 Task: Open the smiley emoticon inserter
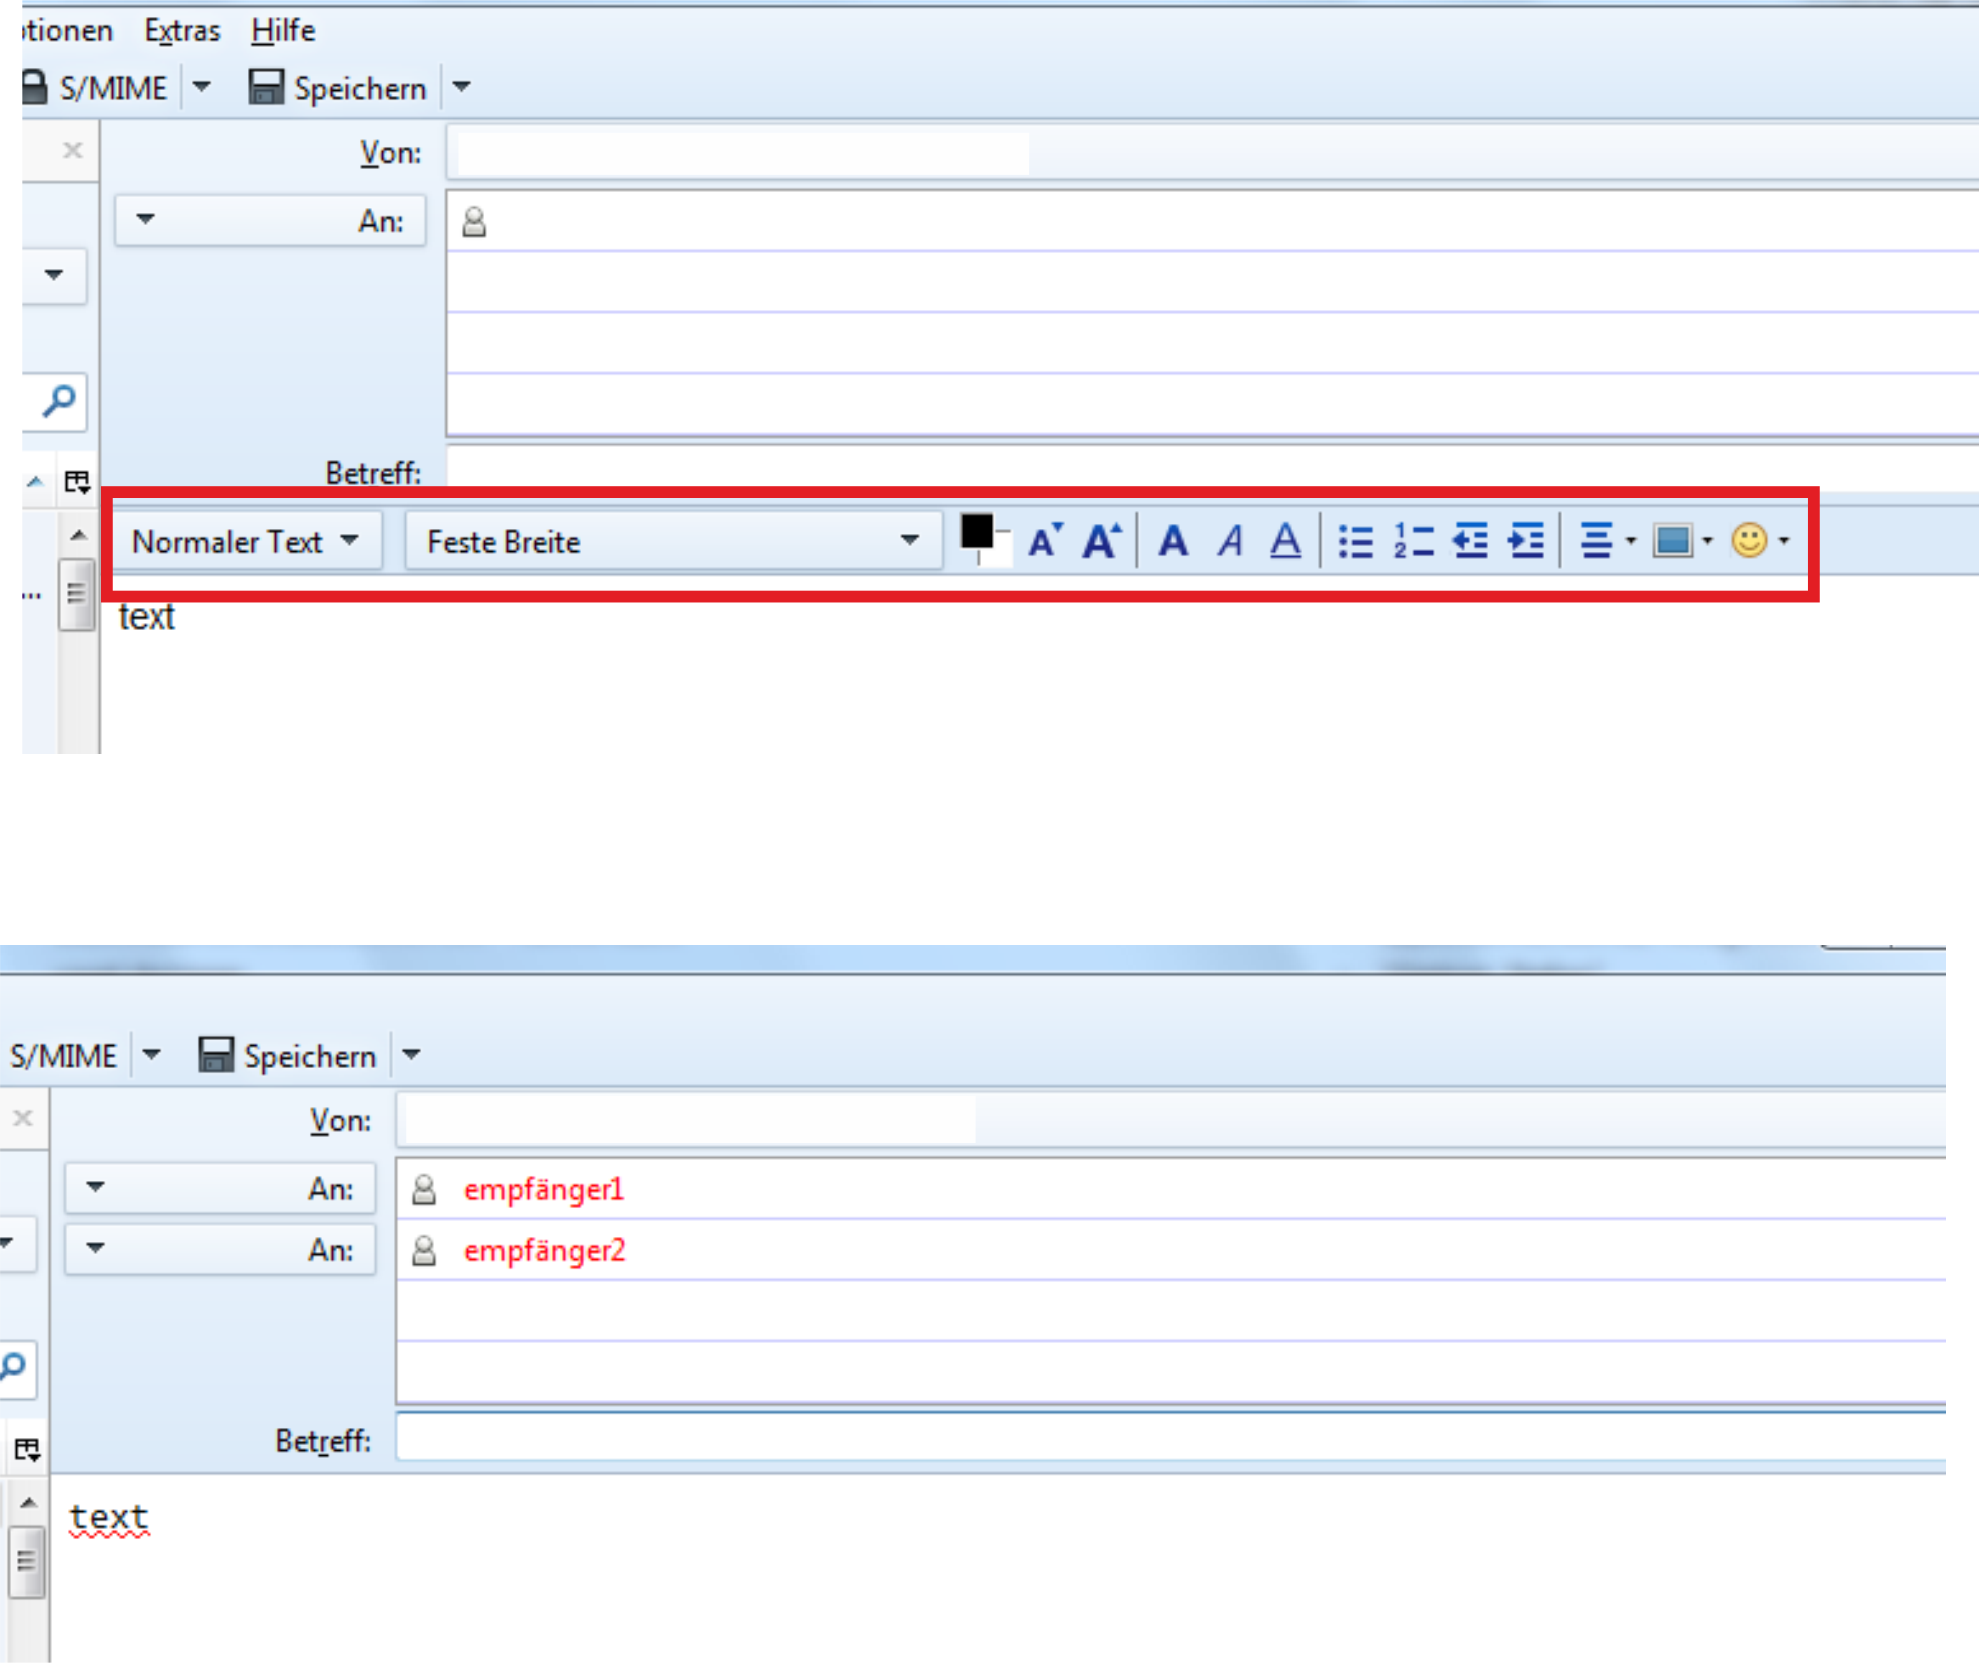click(x=1750, y=541)
